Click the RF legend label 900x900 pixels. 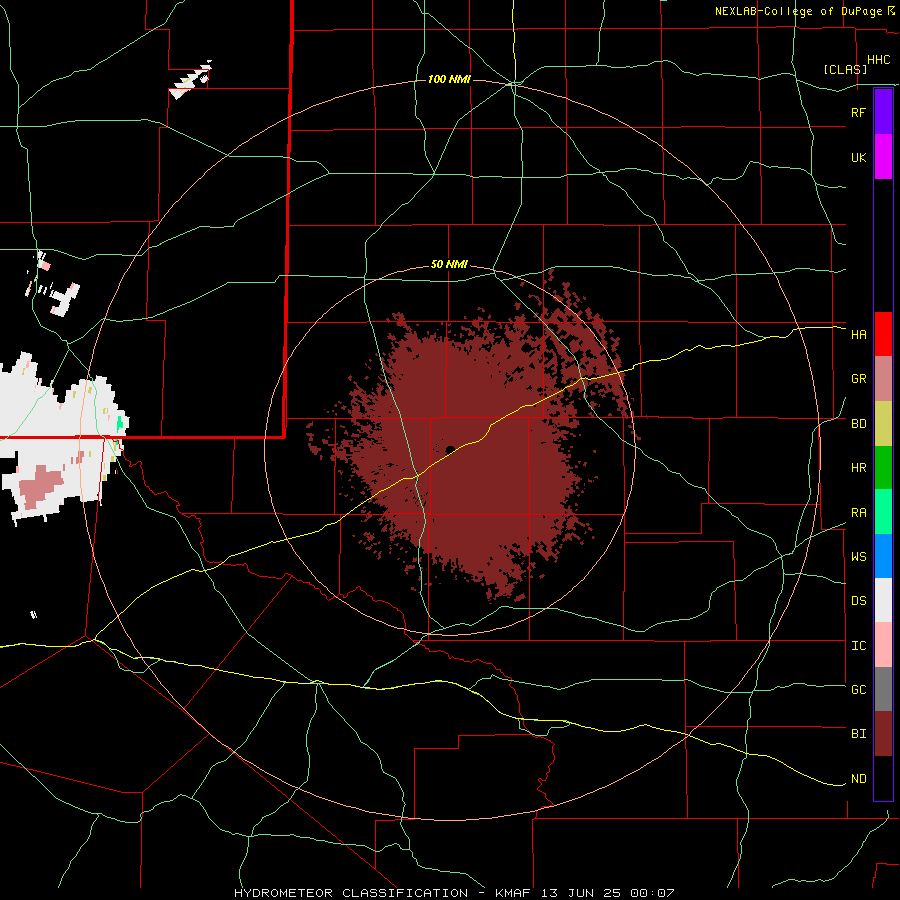coord(858,112)
